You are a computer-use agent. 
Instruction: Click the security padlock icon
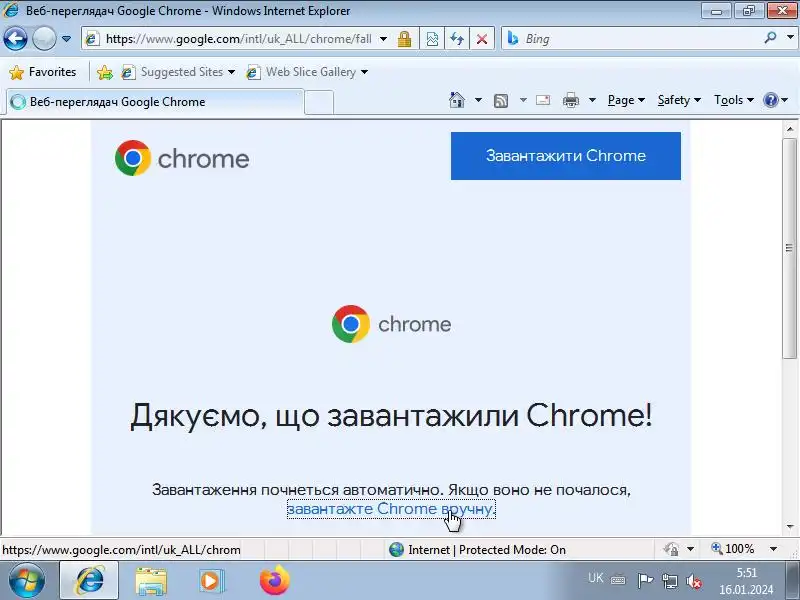click(405, 39)
